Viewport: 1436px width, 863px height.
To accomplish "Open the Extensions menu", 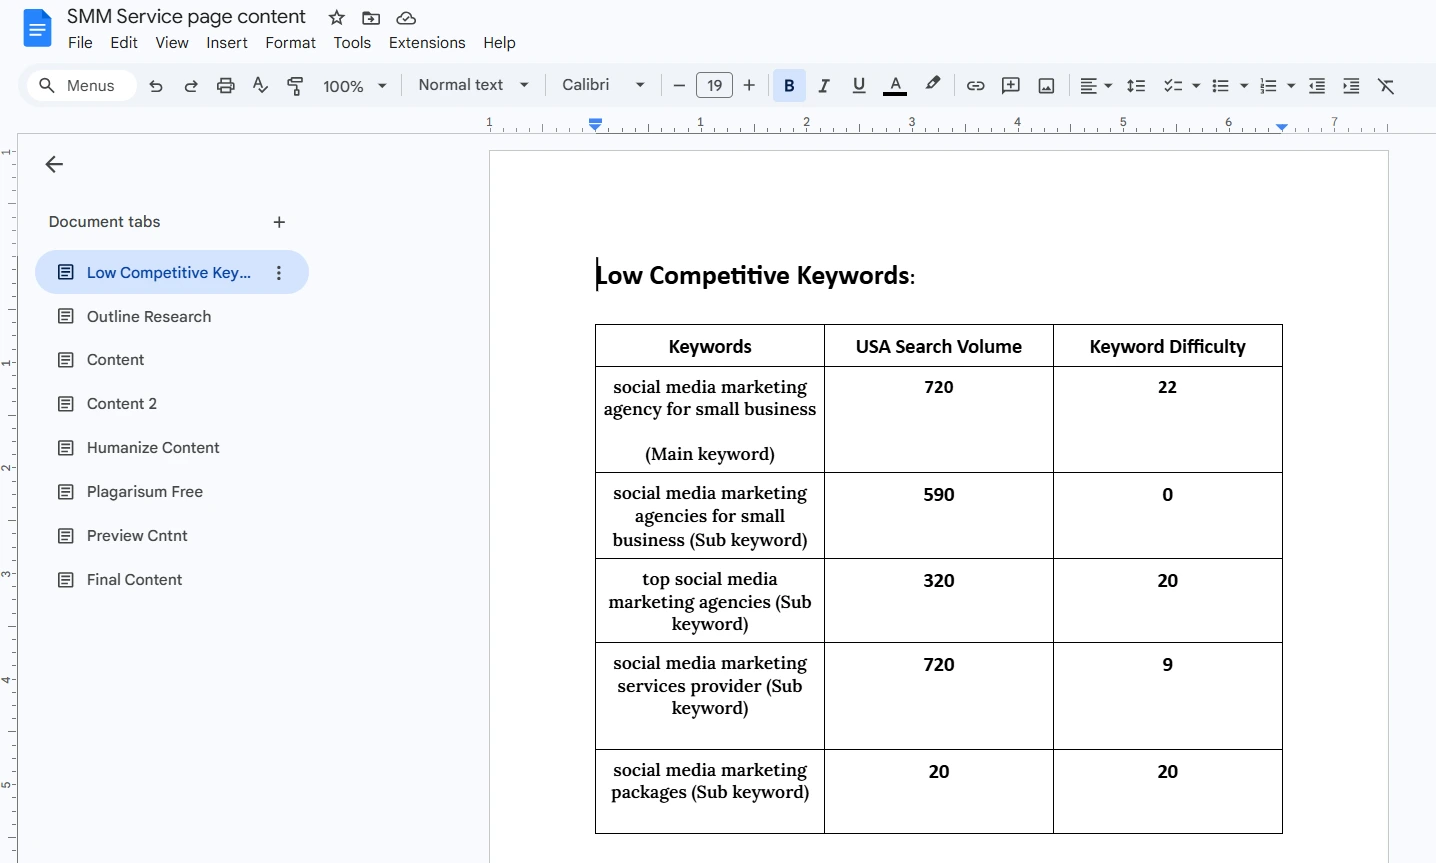I will (x=427, y=43).
